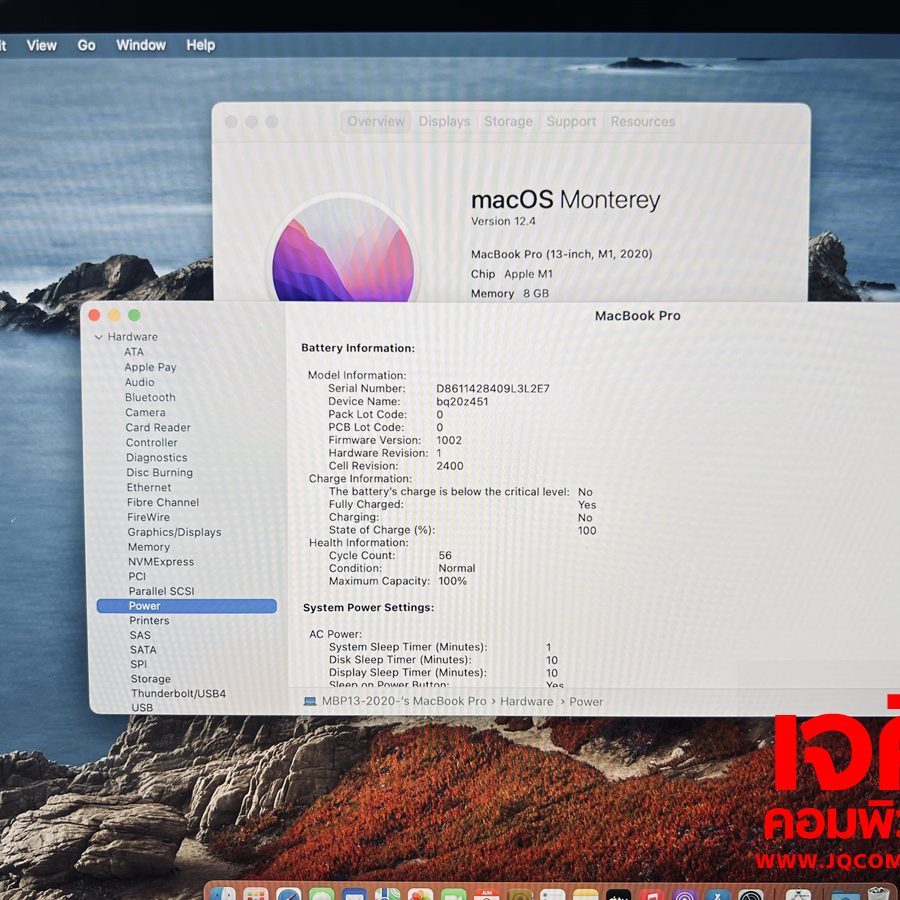Select the highlighted Power row in sidebar
The width and height of the screenshot is (900, 900).
click(187, 606)
